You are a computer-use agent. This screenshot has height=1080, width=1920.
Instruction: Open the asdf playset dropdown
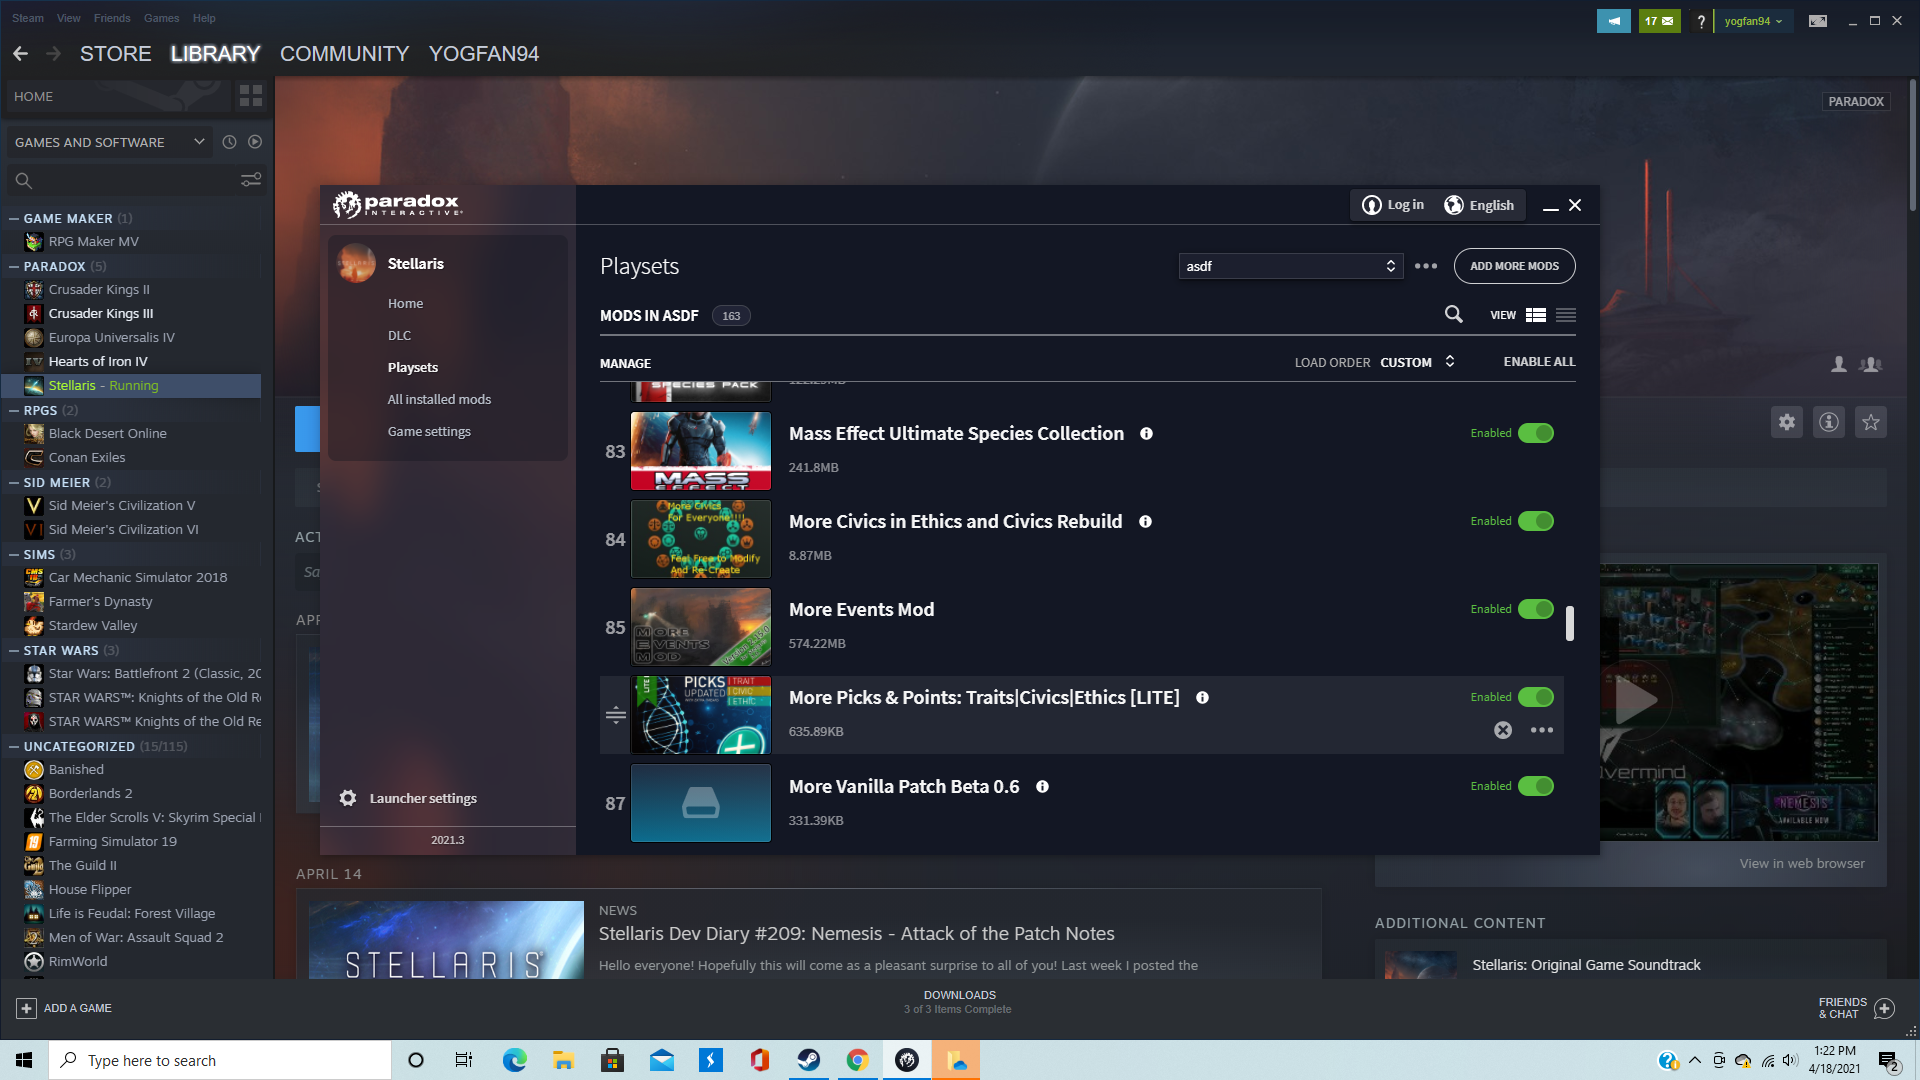[x=1291, y=266]
